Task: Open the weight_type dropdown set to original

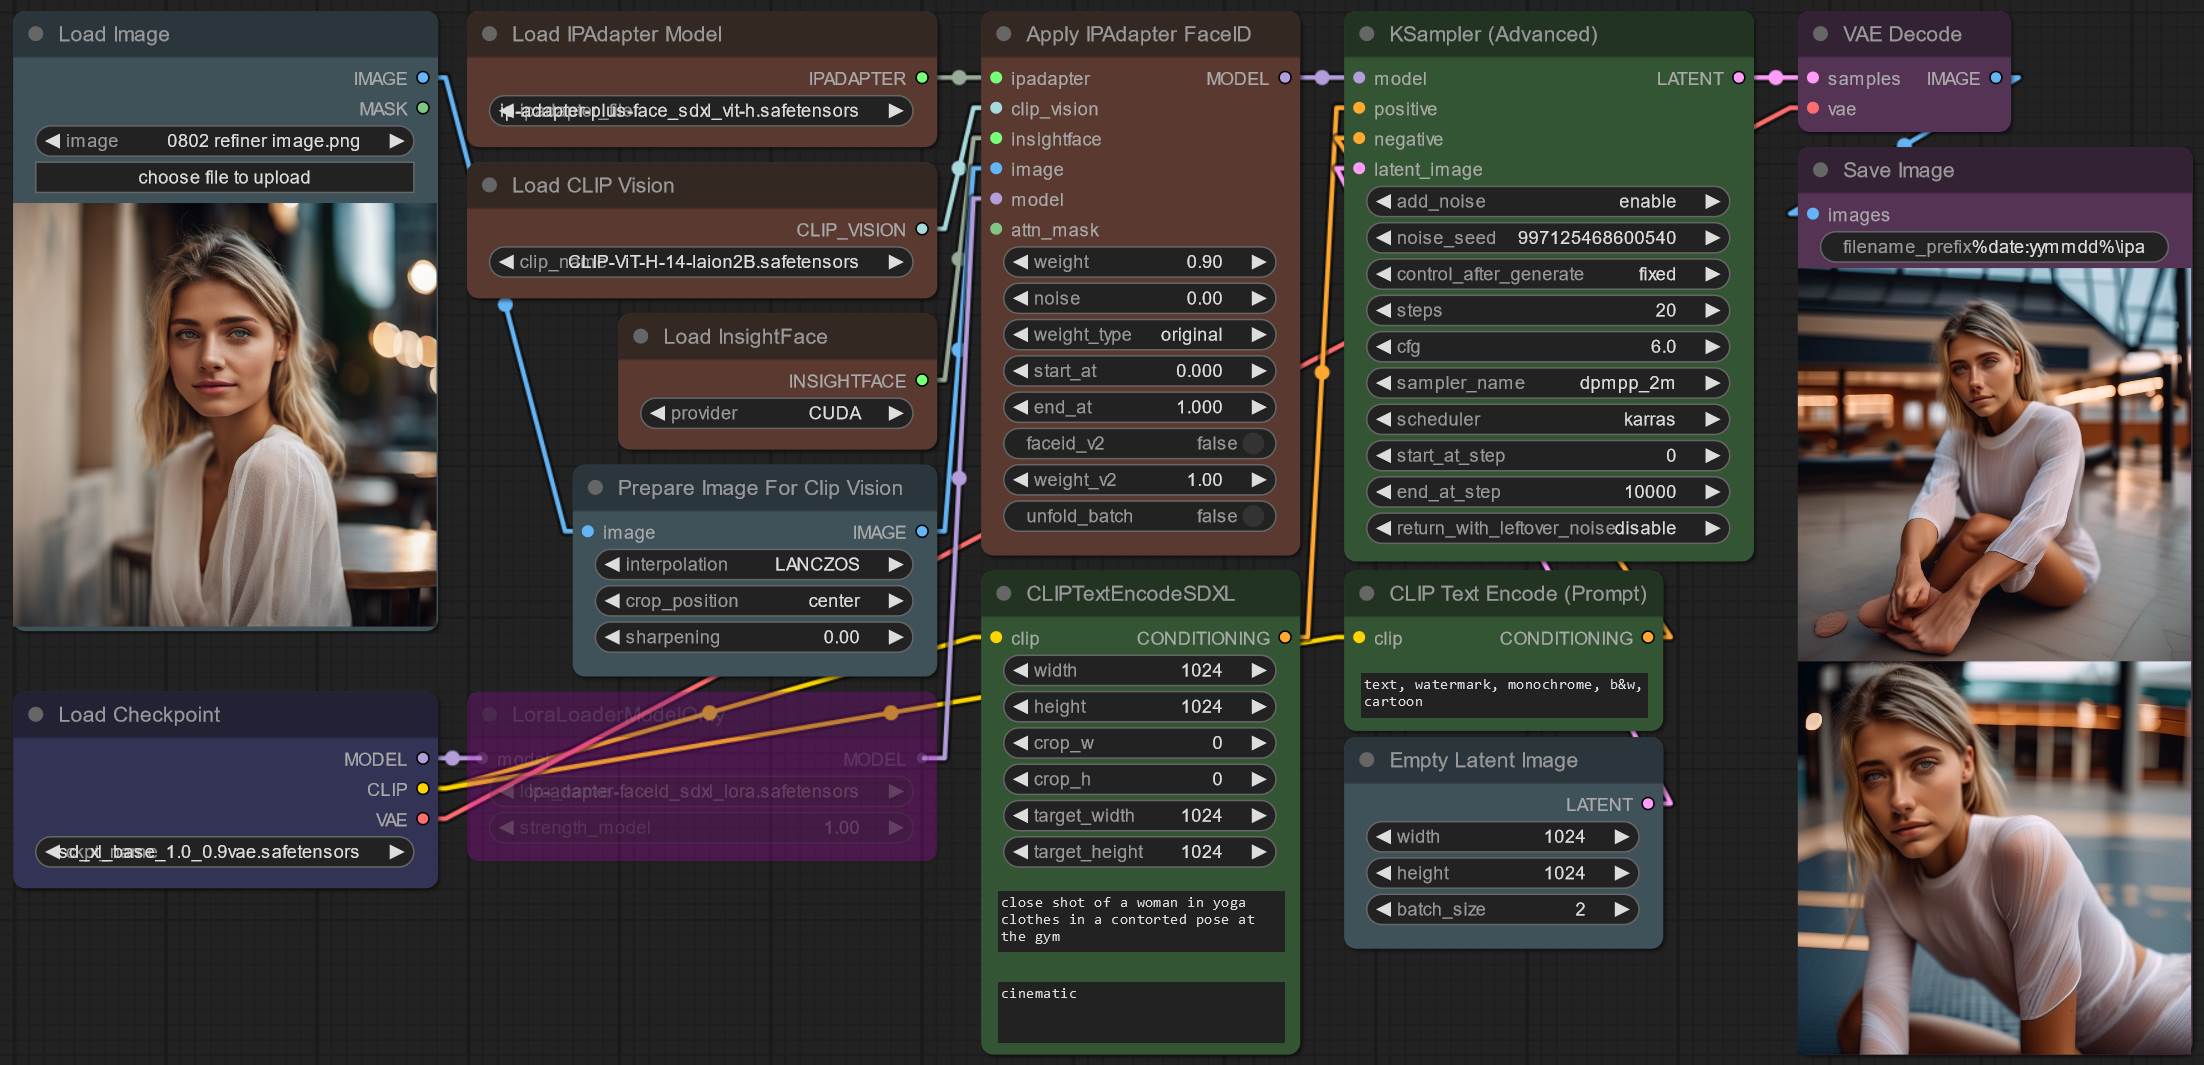Action: click(x=1139, y=334)
